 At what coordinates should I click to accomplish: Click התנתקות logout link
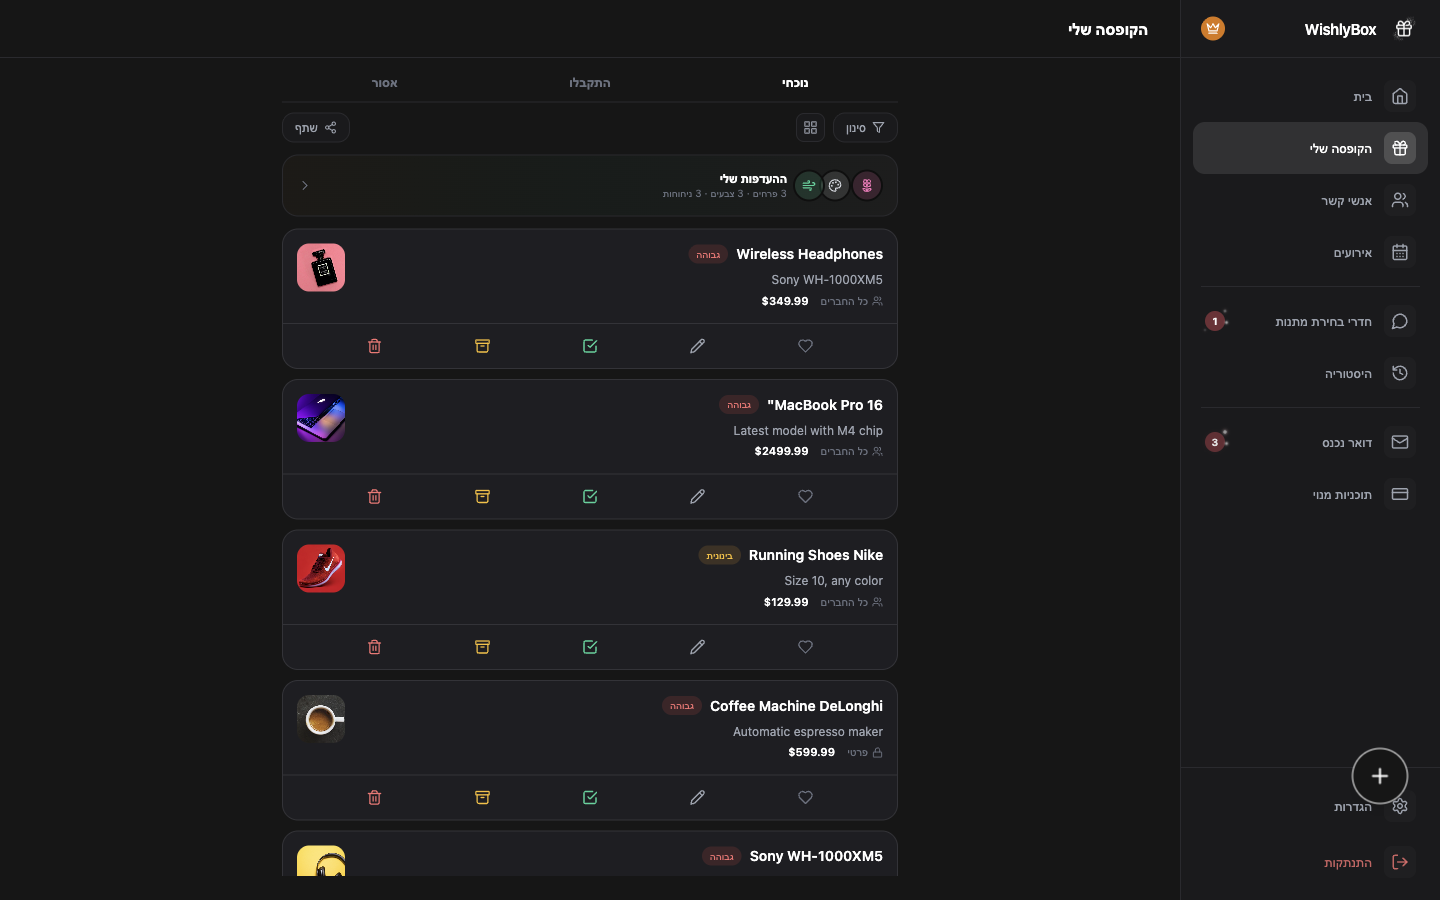click(x=1348, y=863)
